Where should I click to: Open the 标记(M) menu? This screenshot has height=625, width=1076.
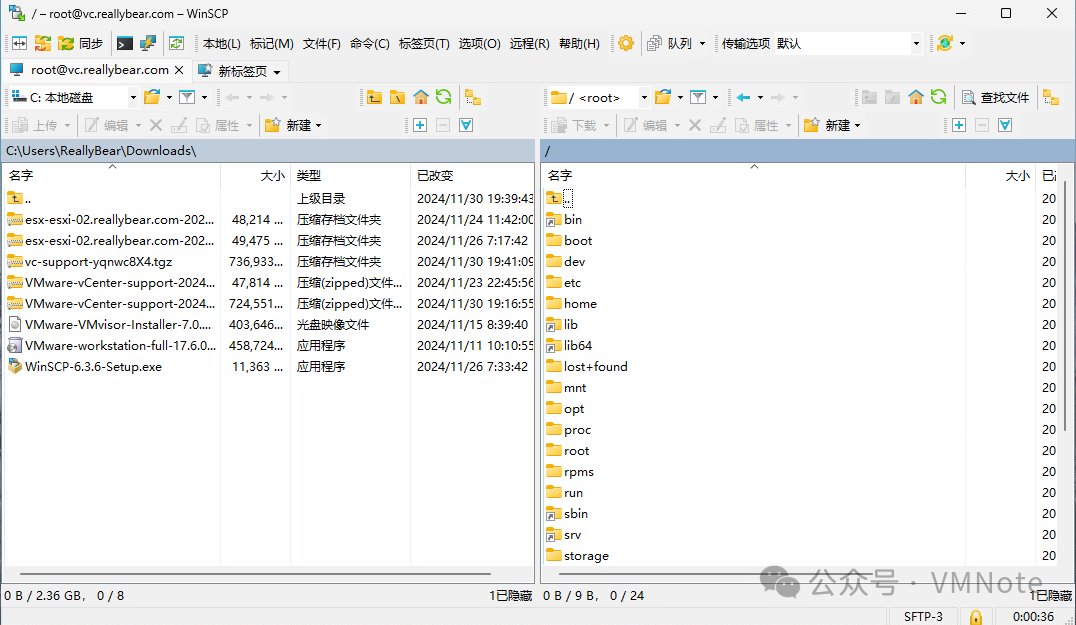click(x=272, y=43)
